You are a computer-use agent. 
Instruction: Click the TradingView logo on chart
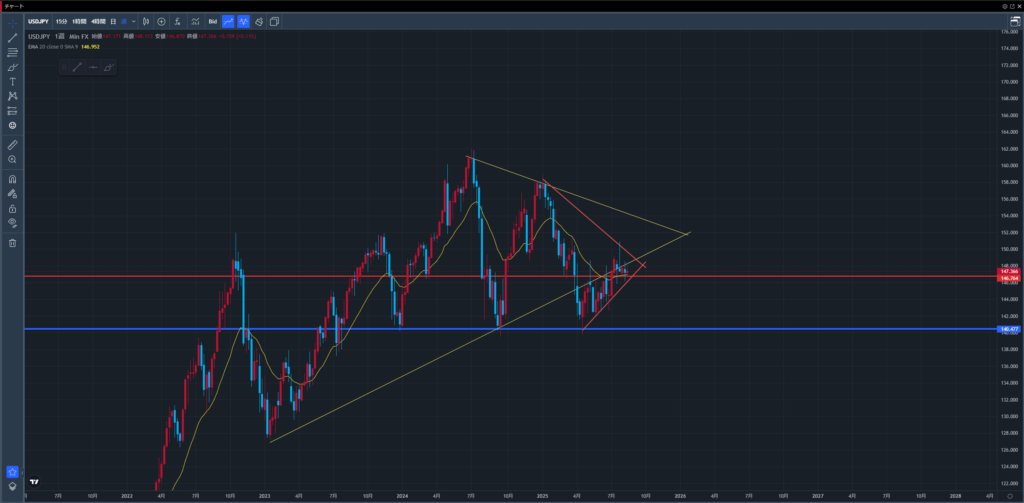point(34,482)
